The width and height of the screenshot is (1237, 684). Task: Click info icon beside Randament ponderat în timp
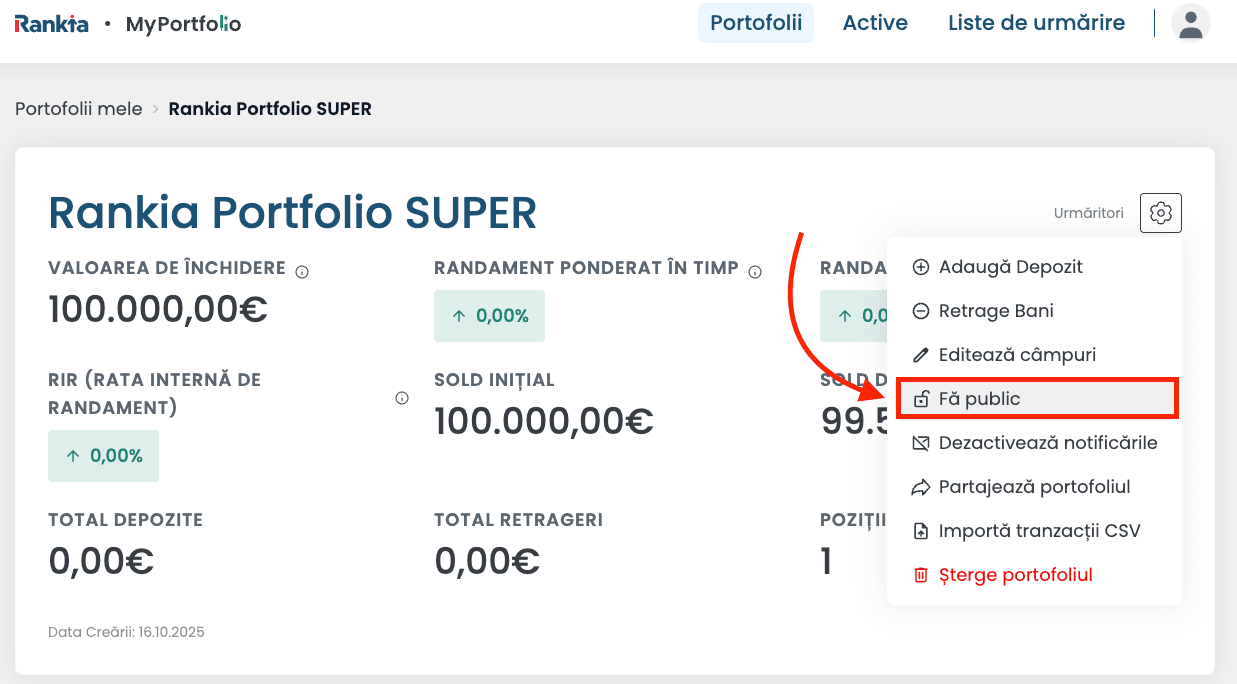pyautogui.click(x=755, y=271)
